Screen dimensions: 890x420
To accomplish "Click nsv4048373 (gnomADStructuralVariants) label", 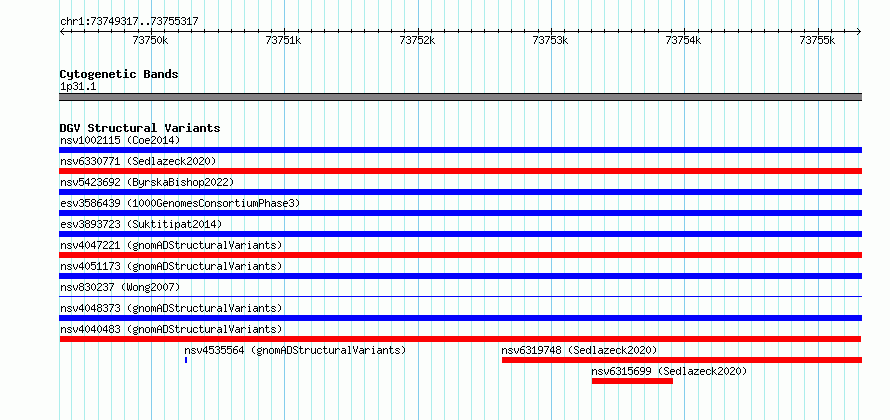I will [171, 308].
